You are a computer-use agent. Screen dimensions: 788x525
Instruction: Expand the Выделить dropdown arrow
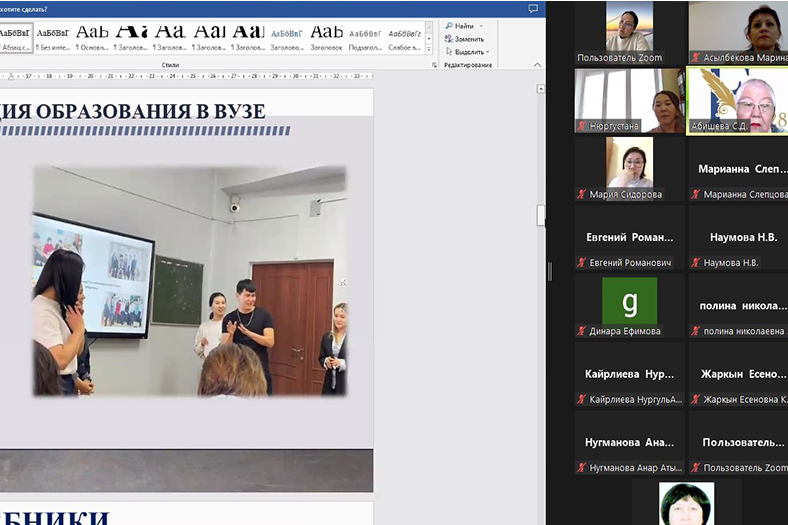tap(487, 52)
